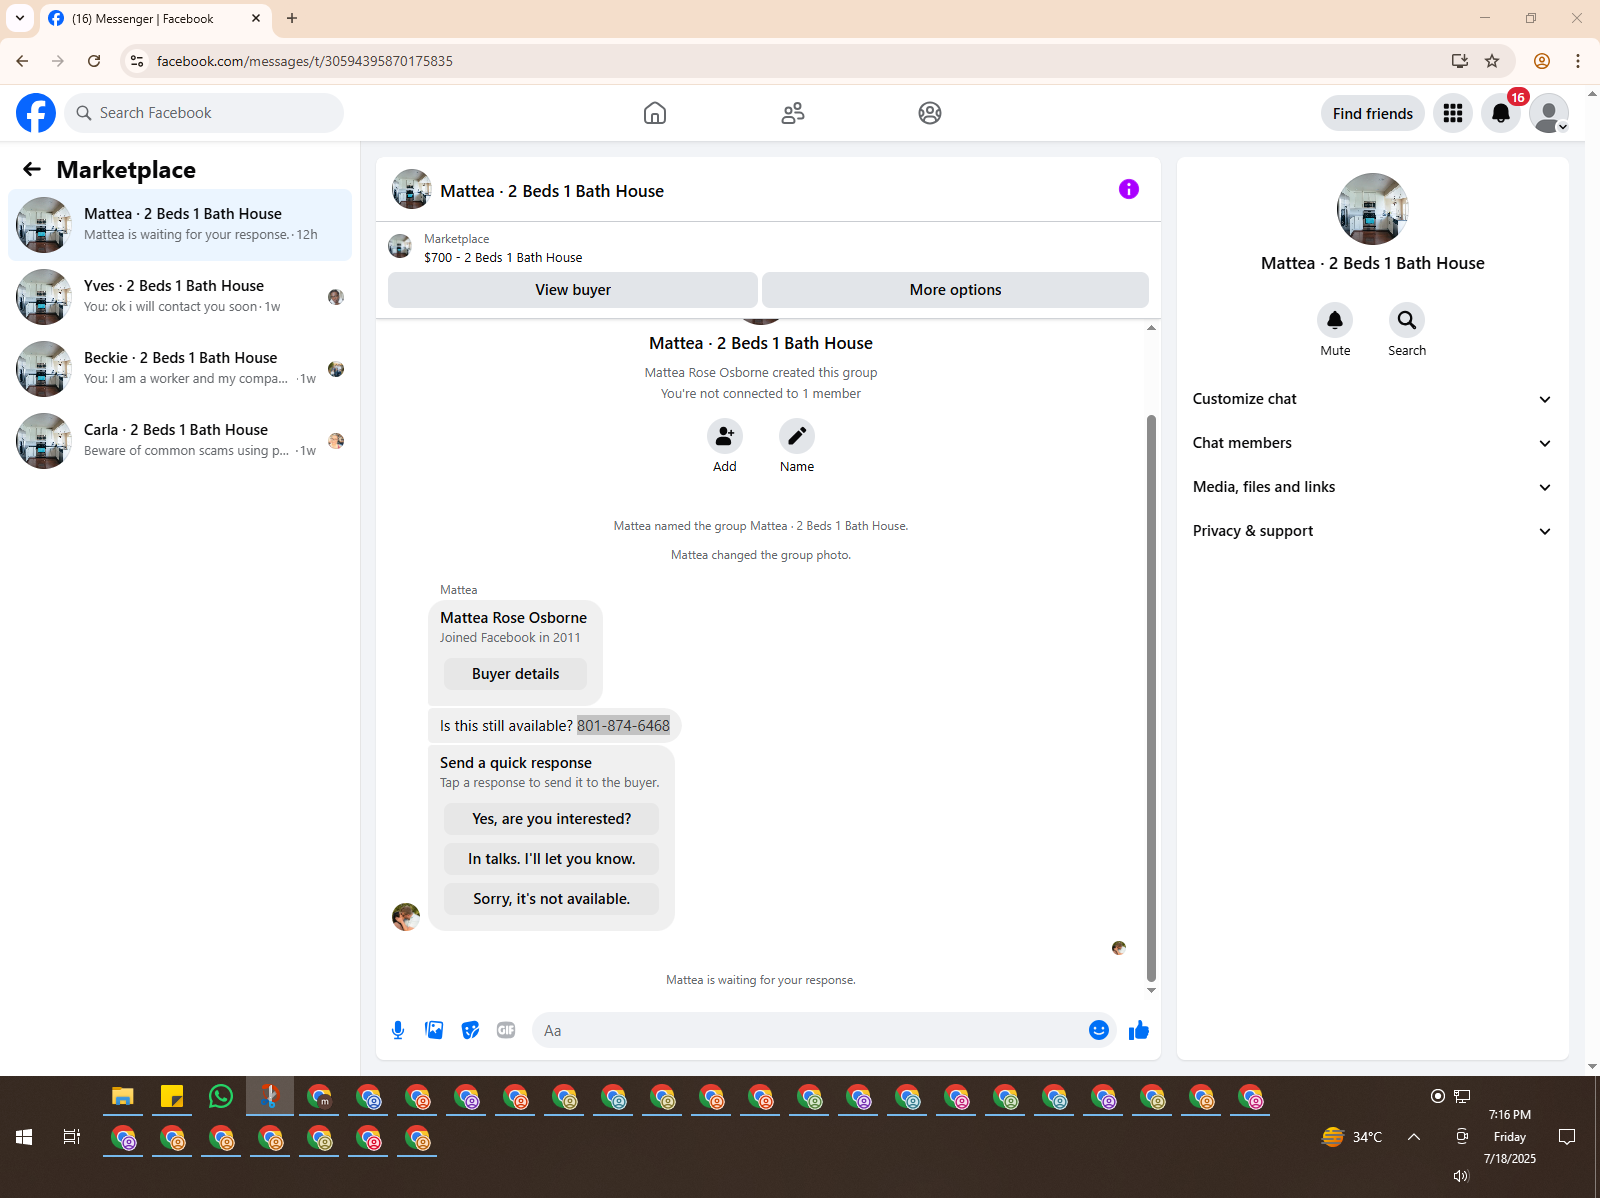Send a thumbs-up like

pyautogui.click(x=1139, y=1030)
